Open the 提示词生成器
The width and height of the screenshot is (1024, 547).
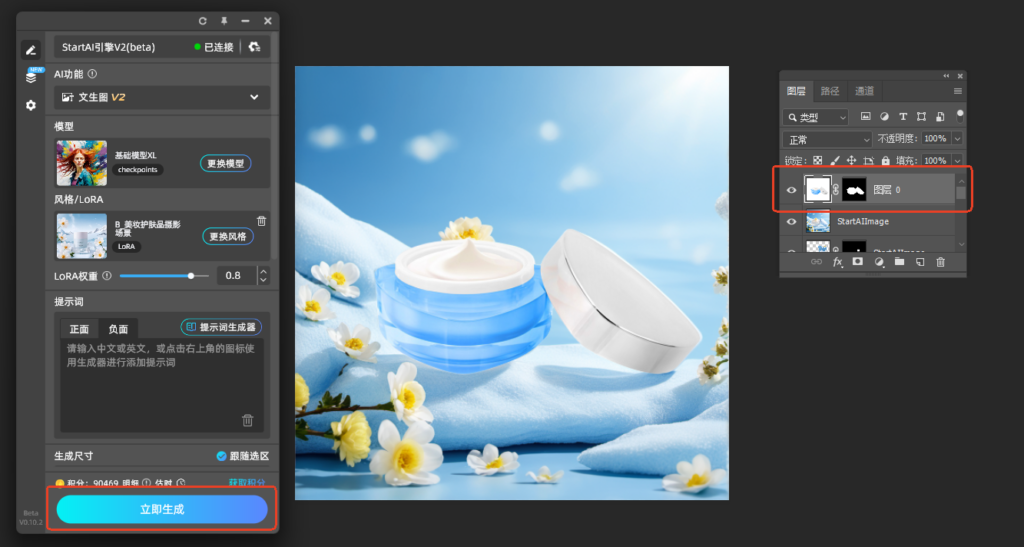[x=221, y=327]
